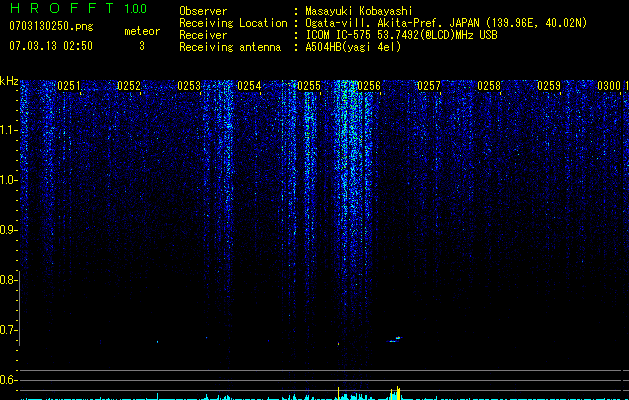Select the observer name Masayuki Kobayashi
This screenshot has width=629, height=400.
[359, 11]
